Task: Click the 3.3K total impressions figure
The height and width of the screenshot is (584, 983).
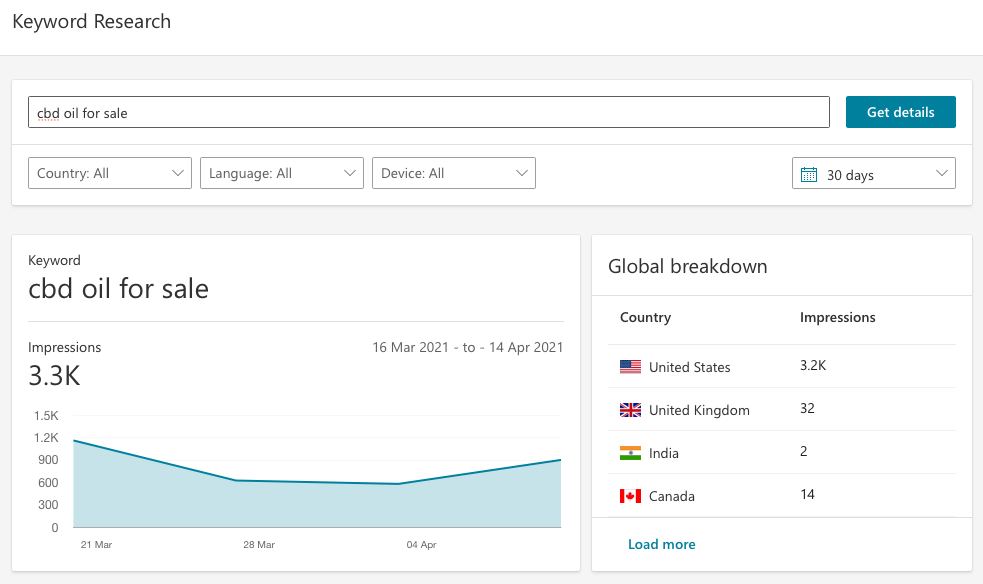Action: click(54, 376)
